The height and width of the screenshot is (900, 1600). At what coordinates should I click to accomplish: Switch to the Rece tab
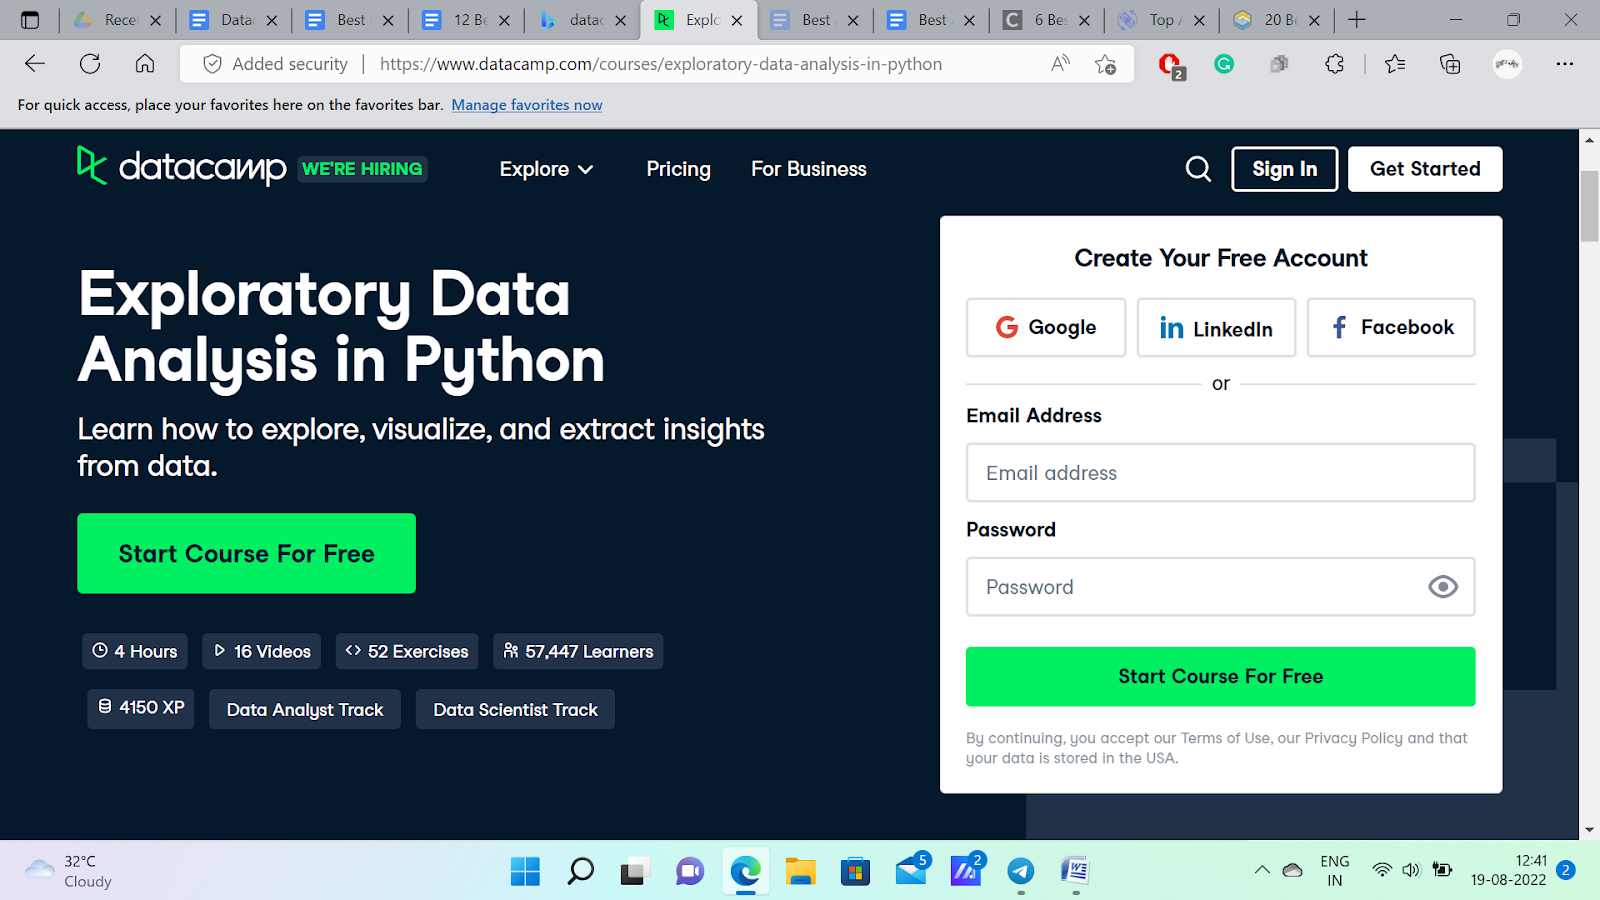coord(119,20)
